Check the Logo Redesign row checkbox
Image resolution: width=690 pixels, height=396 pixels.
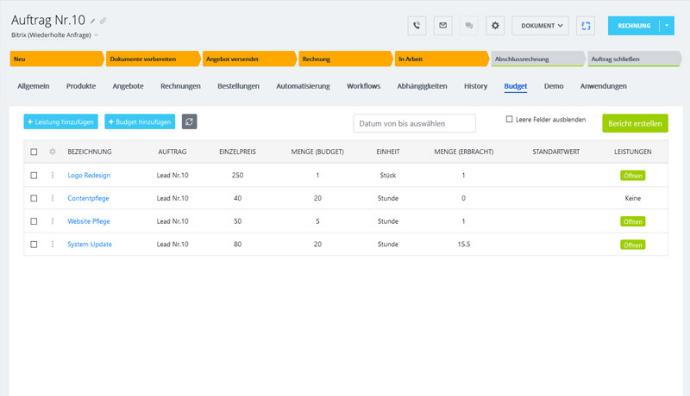tap(34, 175)
